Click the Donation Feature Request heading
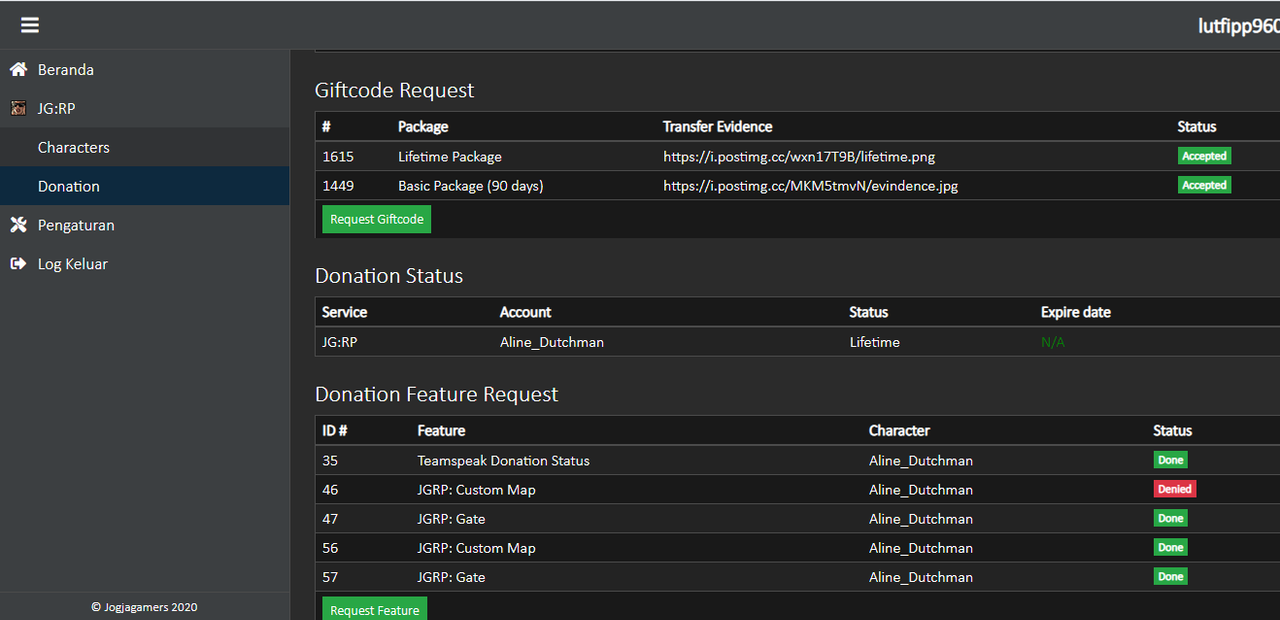This screenshot has height=620, width=1280. [437, 394]
